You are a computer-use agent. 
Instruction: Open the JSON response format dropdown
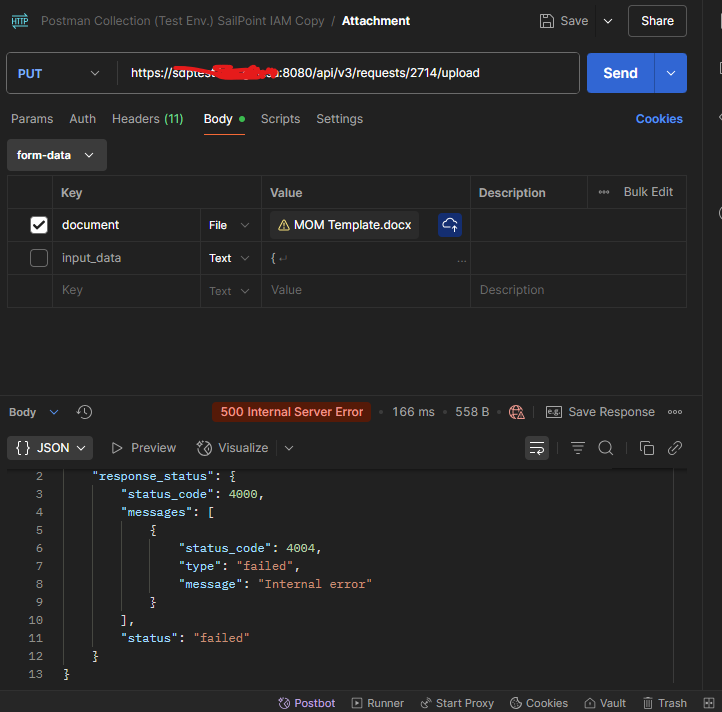(50, 448)
